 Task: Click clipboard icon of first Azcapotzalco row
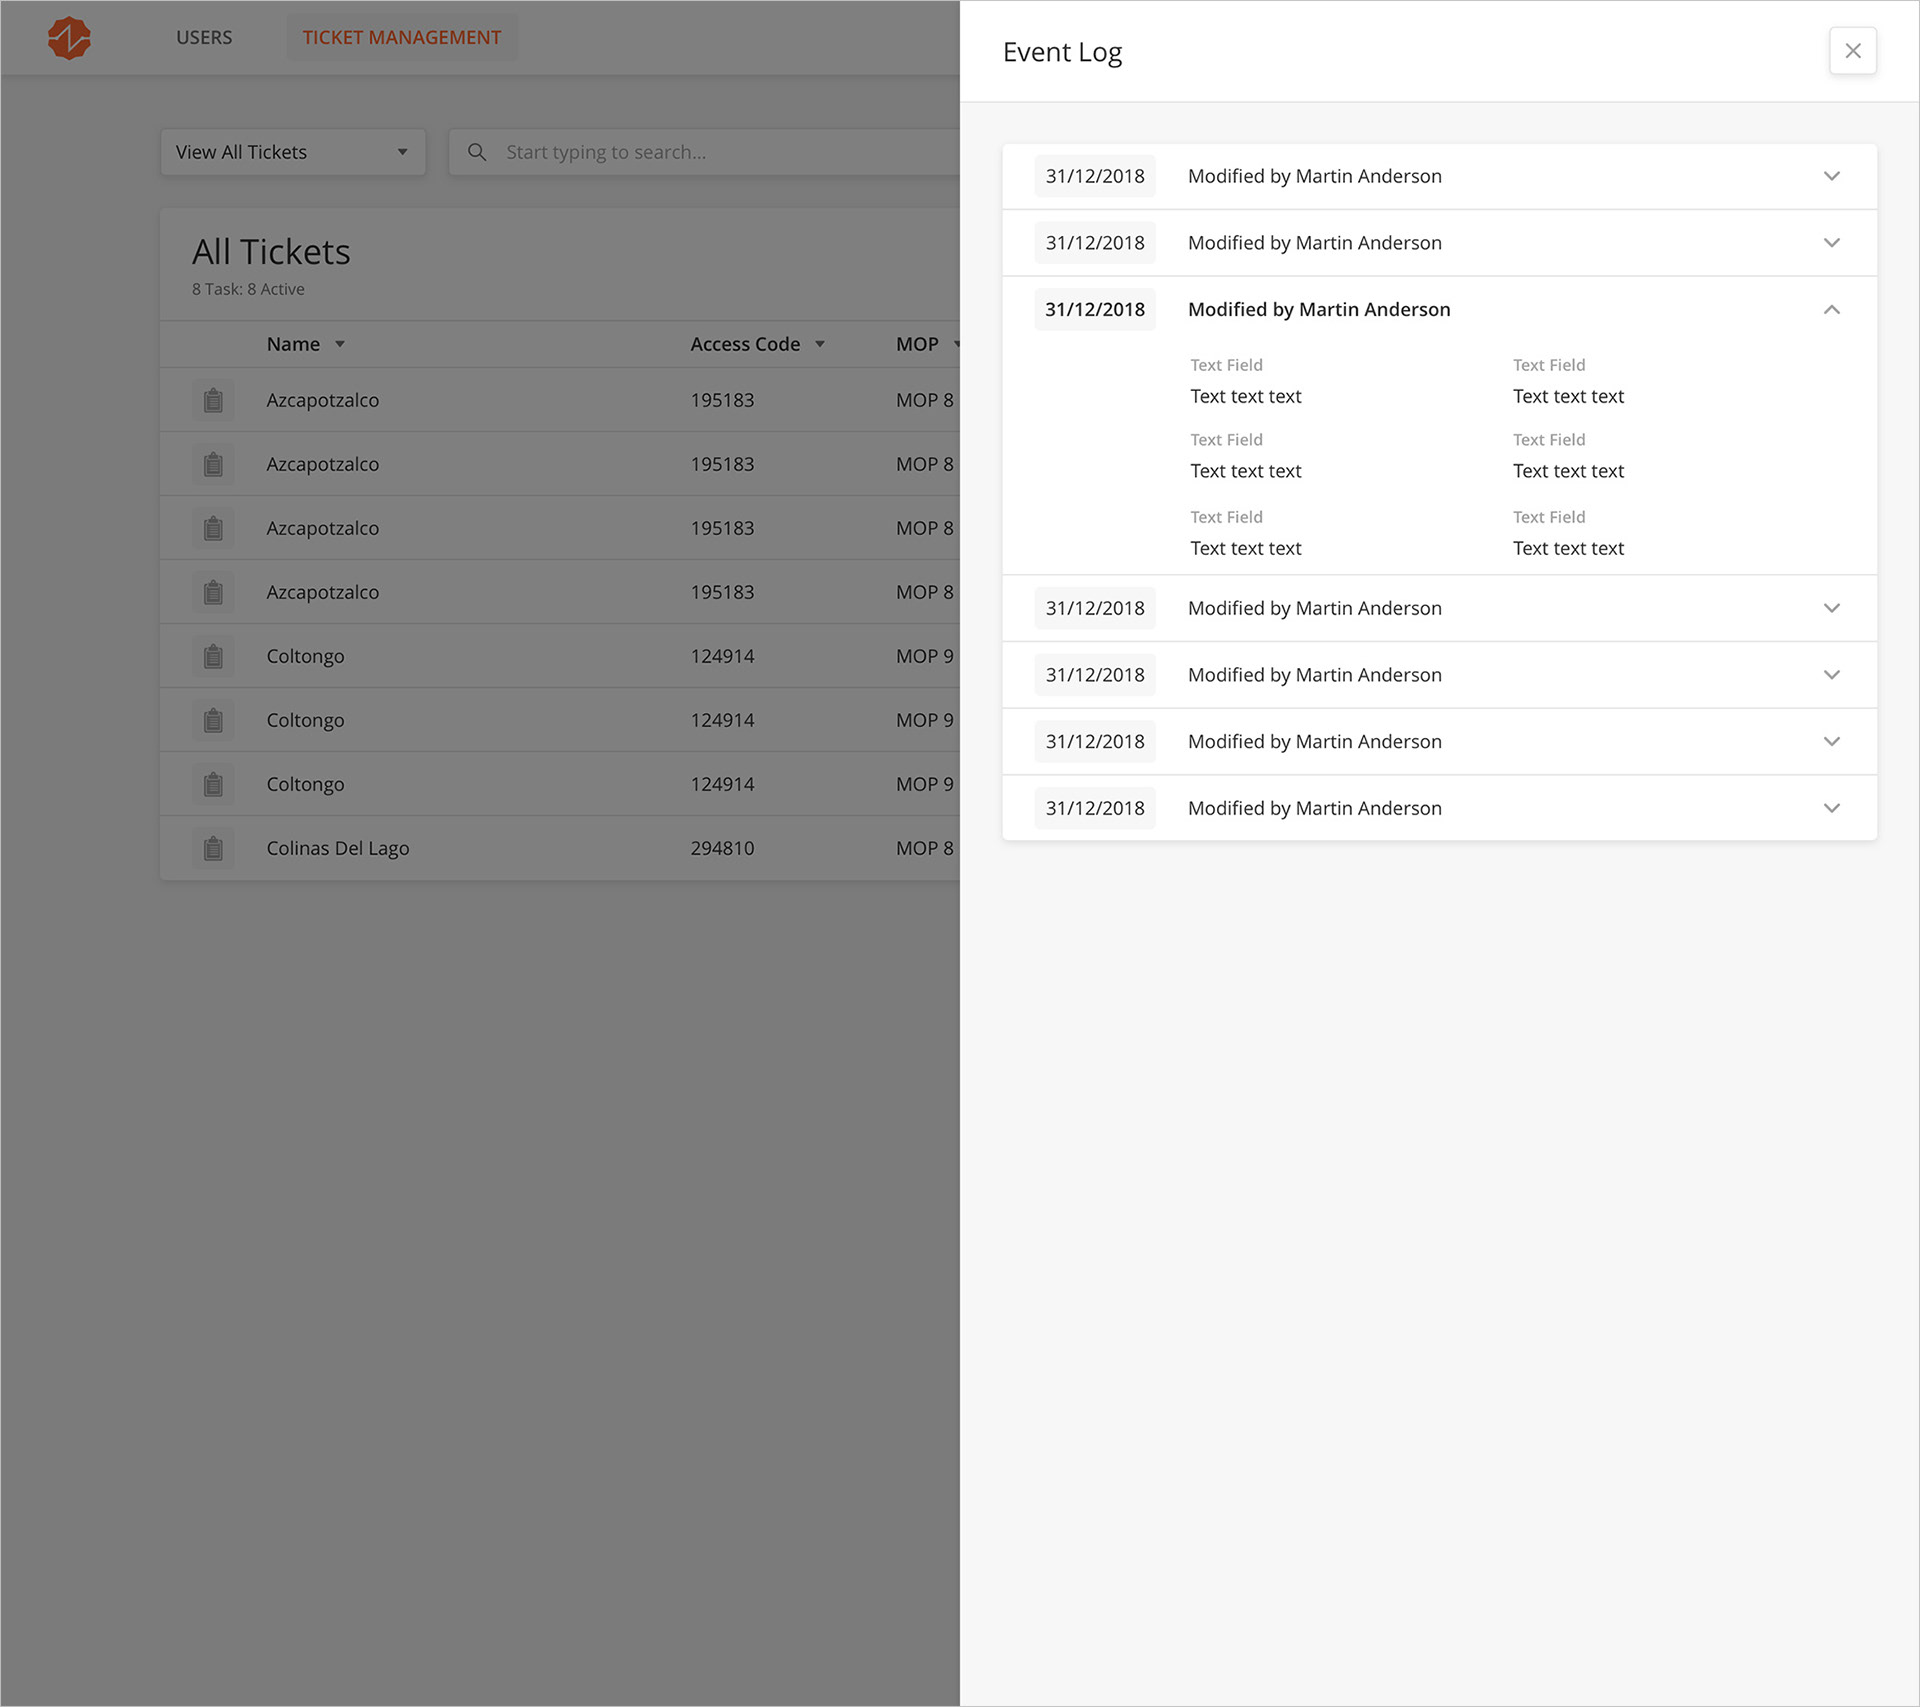[213, 400]
